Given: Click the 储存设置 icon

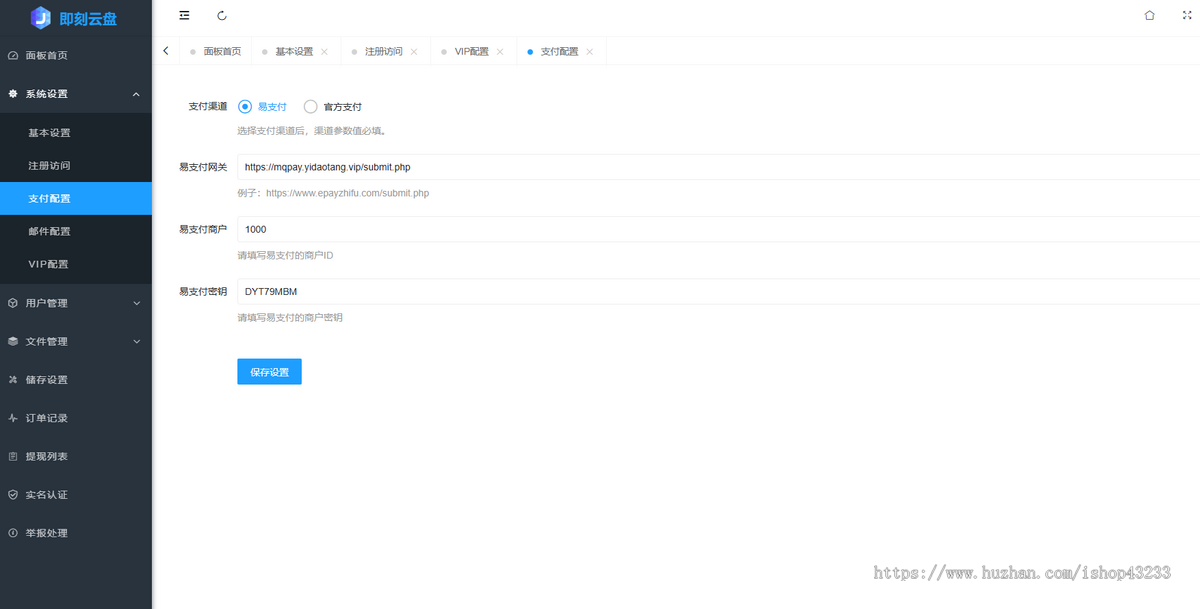Looking at the screenshot, I should point(13,380).
